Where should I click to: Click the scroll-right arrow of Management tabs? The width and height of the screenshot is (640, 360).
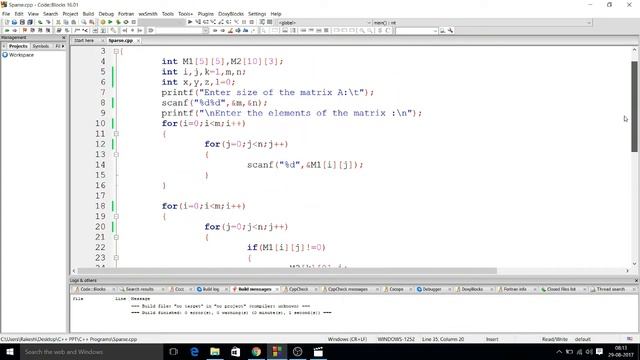63,46
